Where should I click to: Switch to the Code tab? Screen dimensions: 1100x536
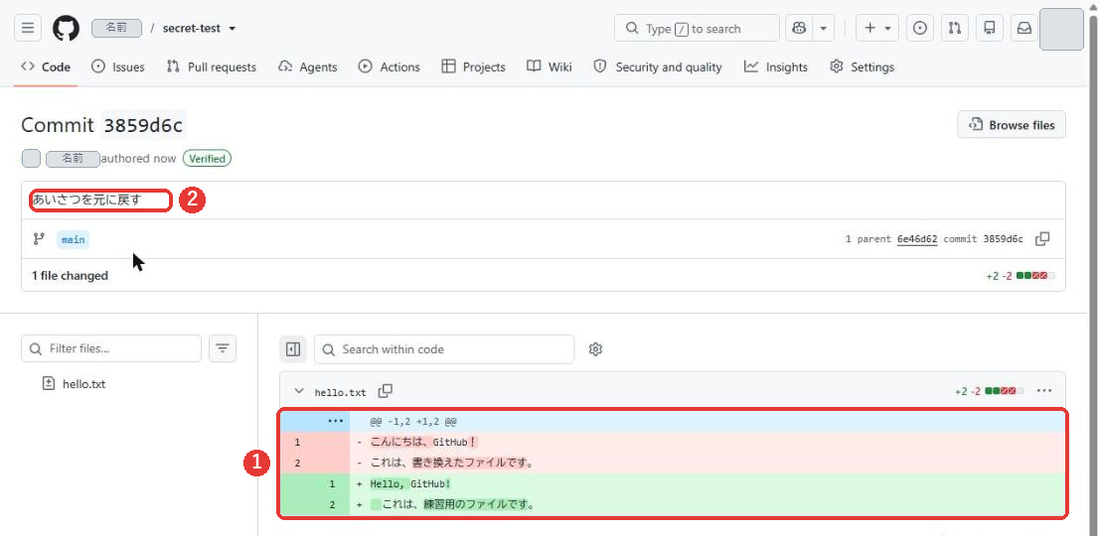46,67
